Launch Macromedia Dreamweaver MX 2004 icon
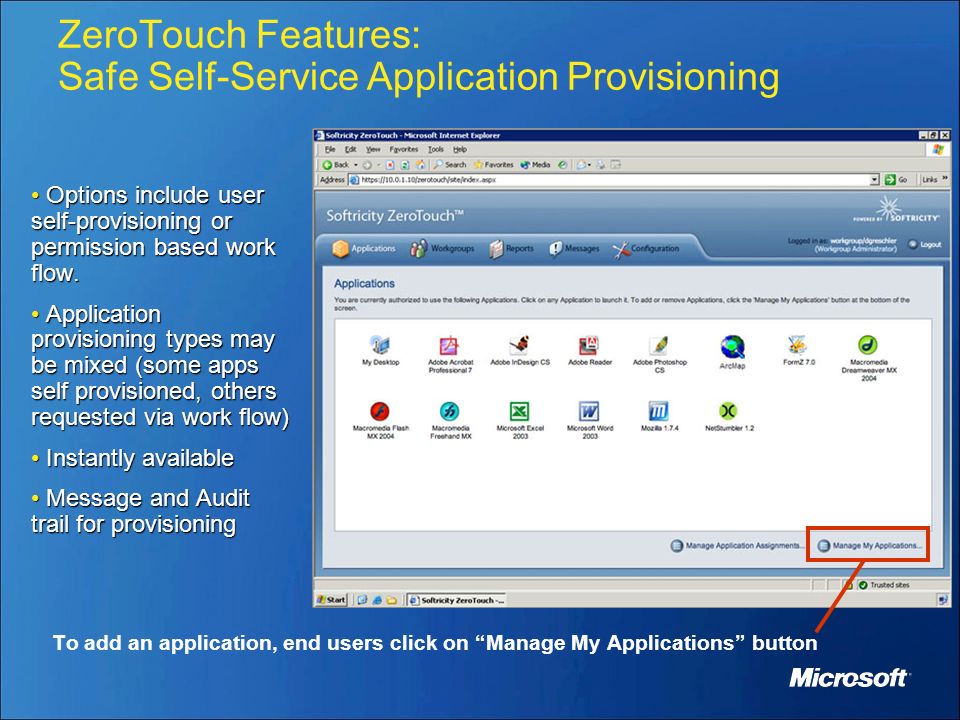 click(868, 346)
